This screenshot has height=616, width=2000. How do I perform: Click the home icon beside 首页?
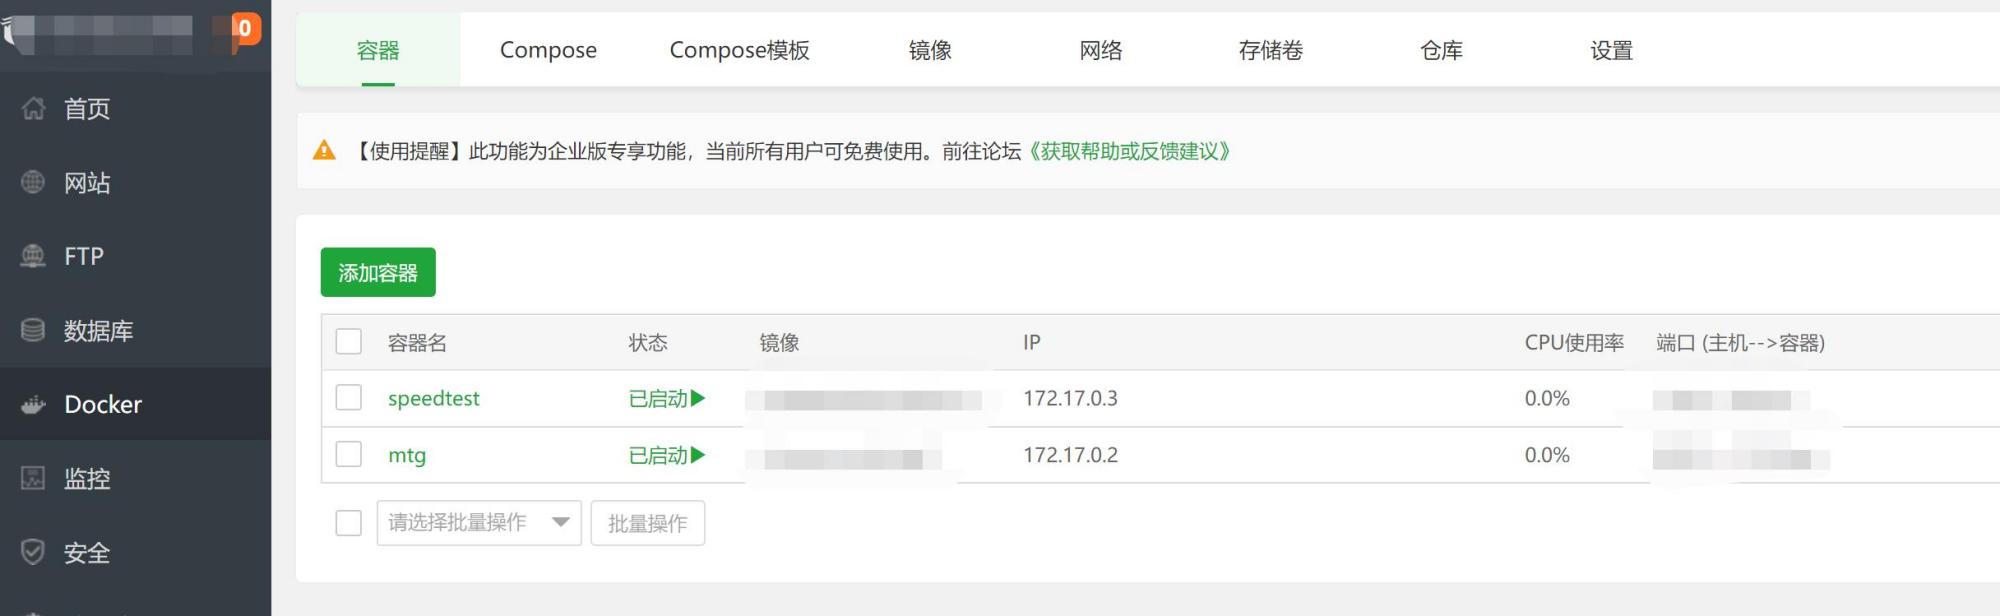pyautogui.click(x=34, y=108)
